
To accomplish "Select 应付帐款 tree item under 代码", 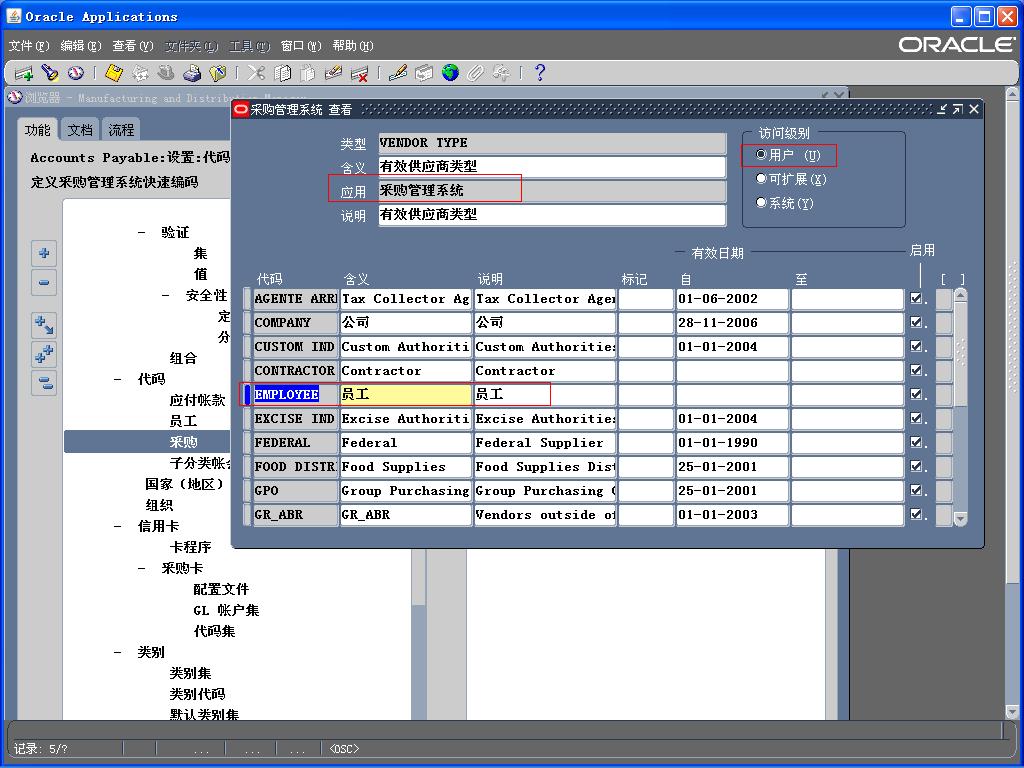I will click(x=197, y=400).
